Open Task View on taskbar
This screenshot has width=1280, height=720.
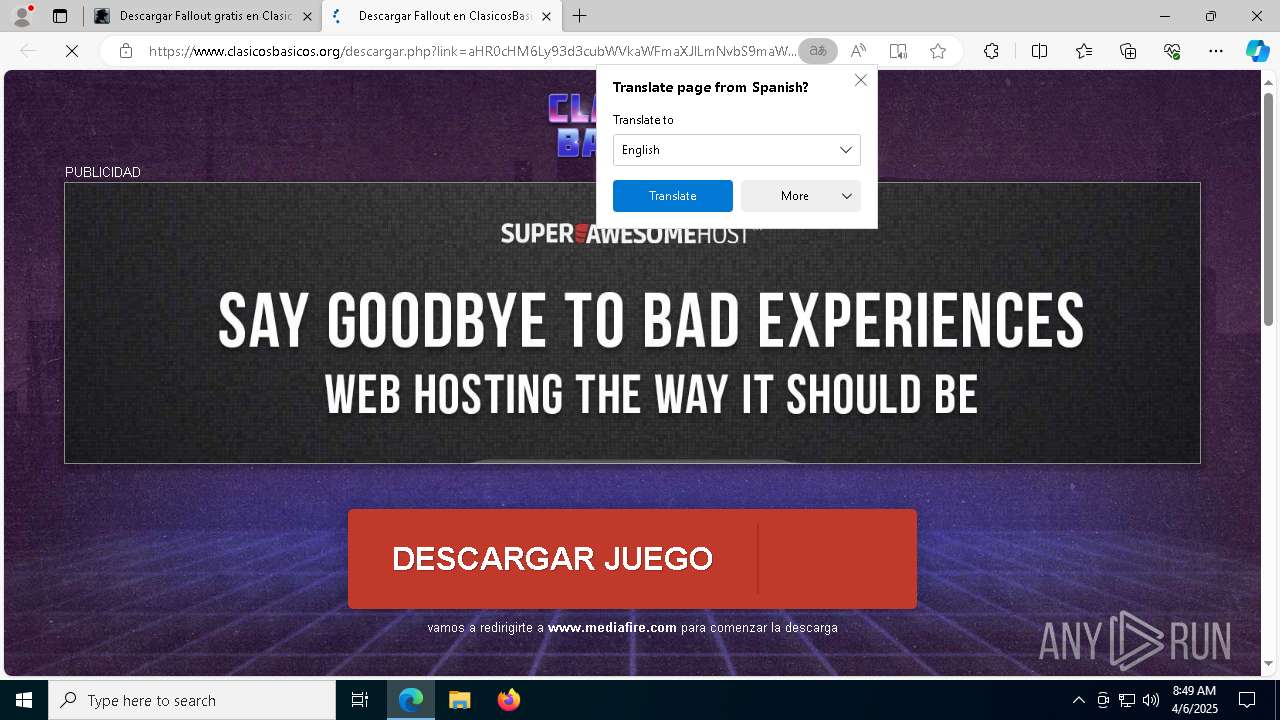click(x=360, y=700)
